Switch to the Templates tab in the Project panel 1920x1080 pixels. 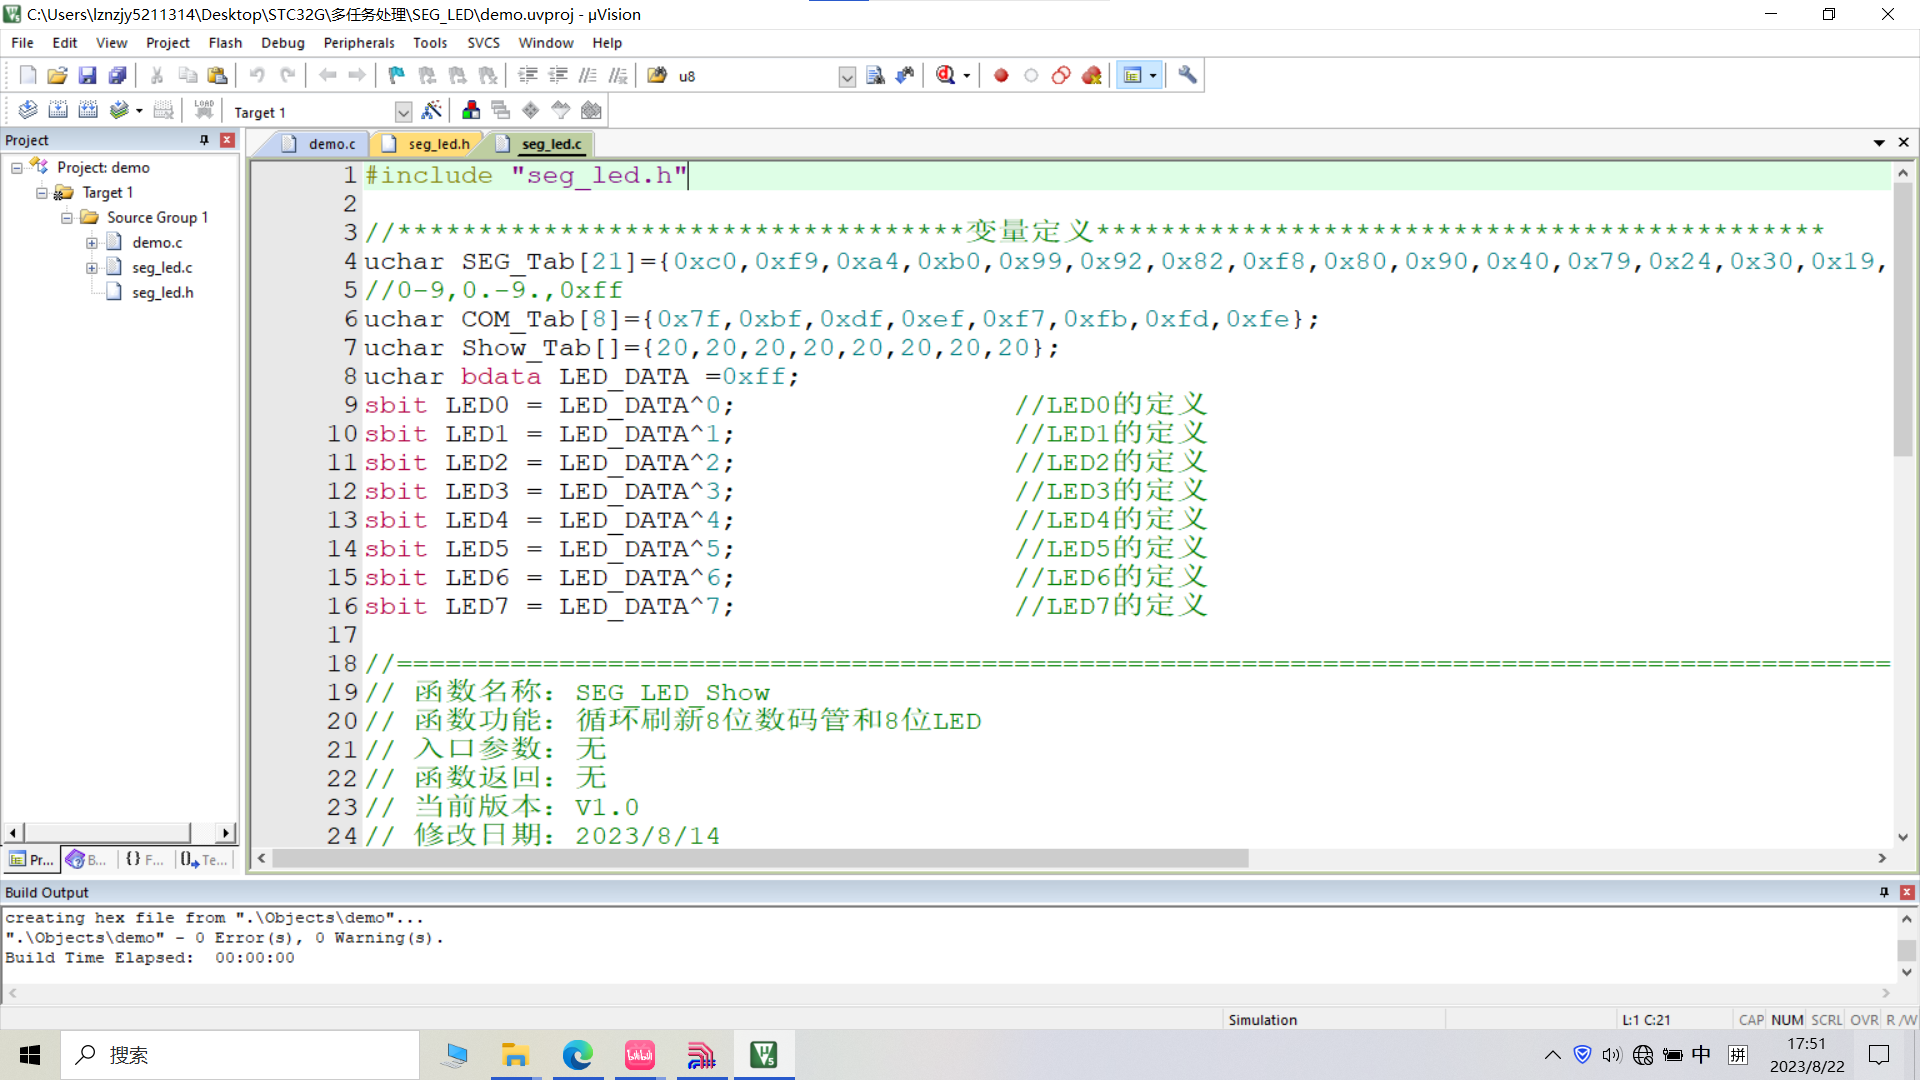(x=206, y=859)
